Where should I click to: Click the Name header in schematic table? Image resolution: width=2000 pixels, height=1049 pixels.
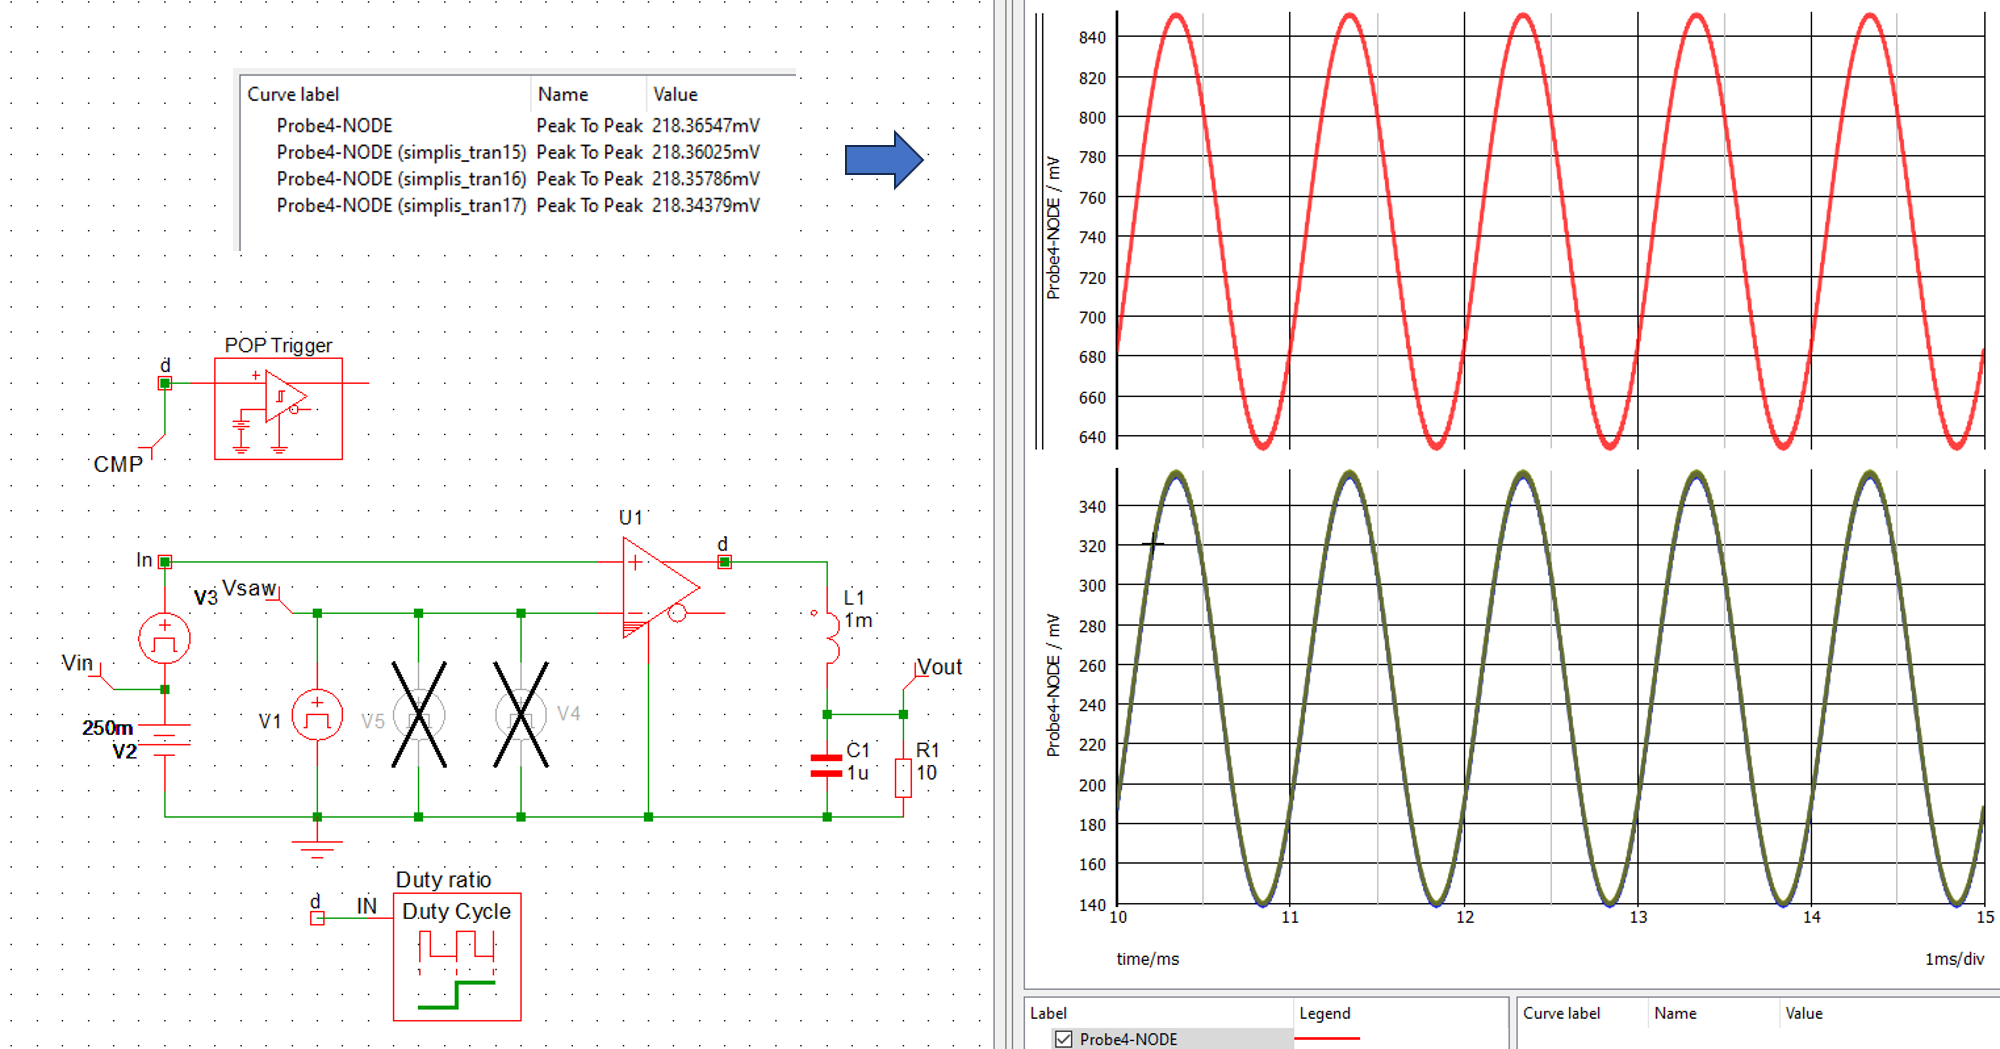click(x=563, y=94)
